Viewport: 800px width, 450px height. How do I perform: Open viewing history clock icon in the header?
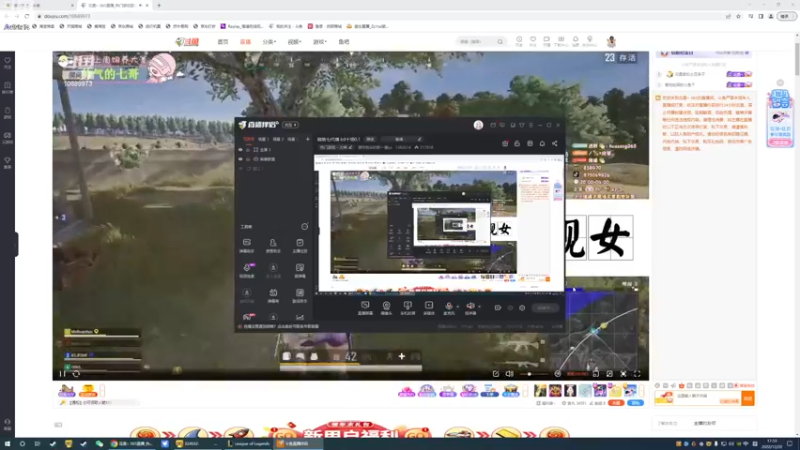(519, 41)
